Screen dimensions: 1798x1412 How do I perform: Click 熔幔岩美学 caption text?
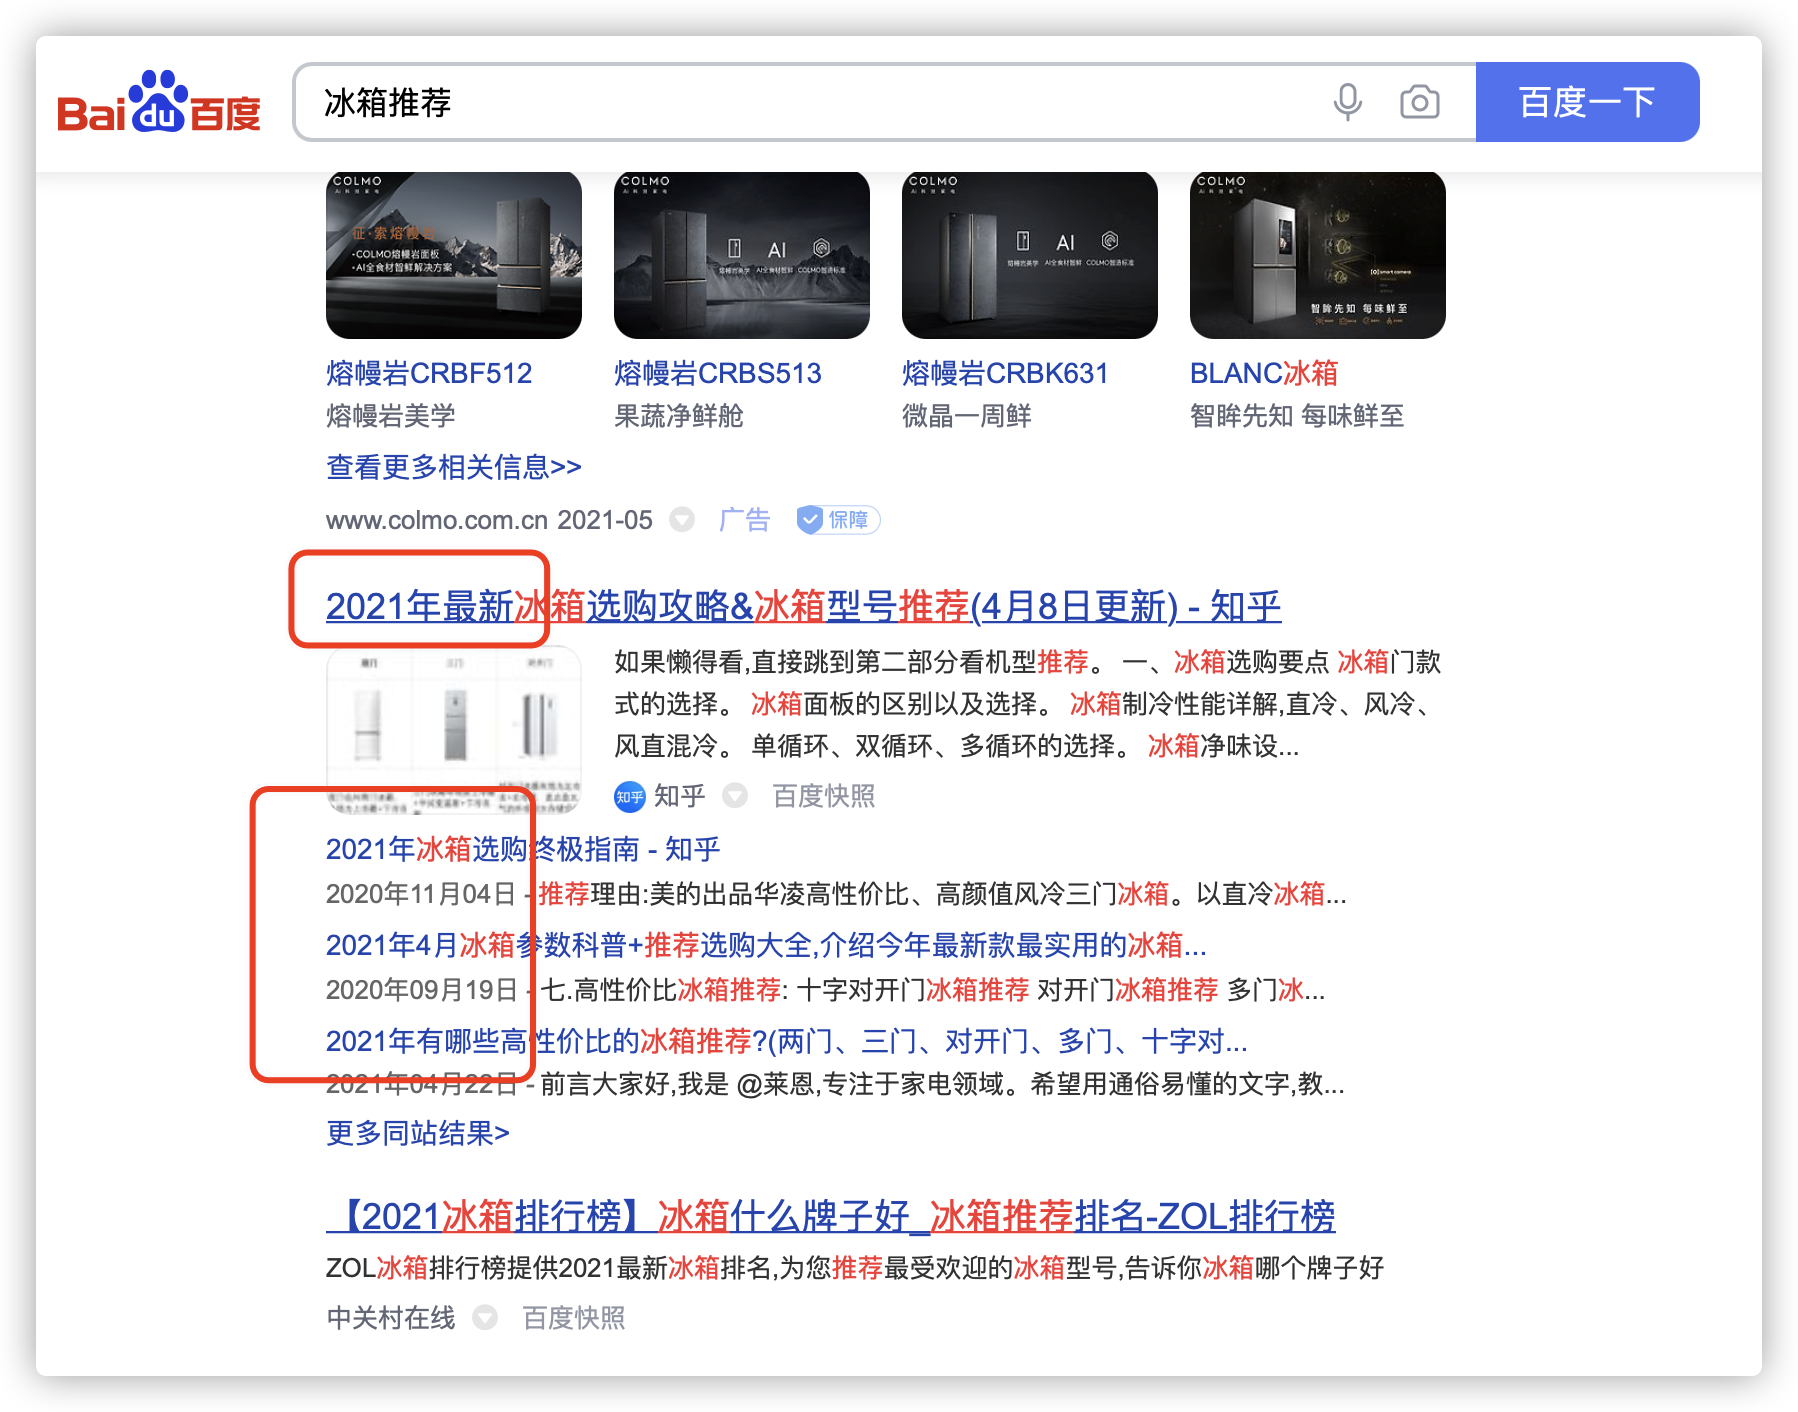(x=391, y=416)
